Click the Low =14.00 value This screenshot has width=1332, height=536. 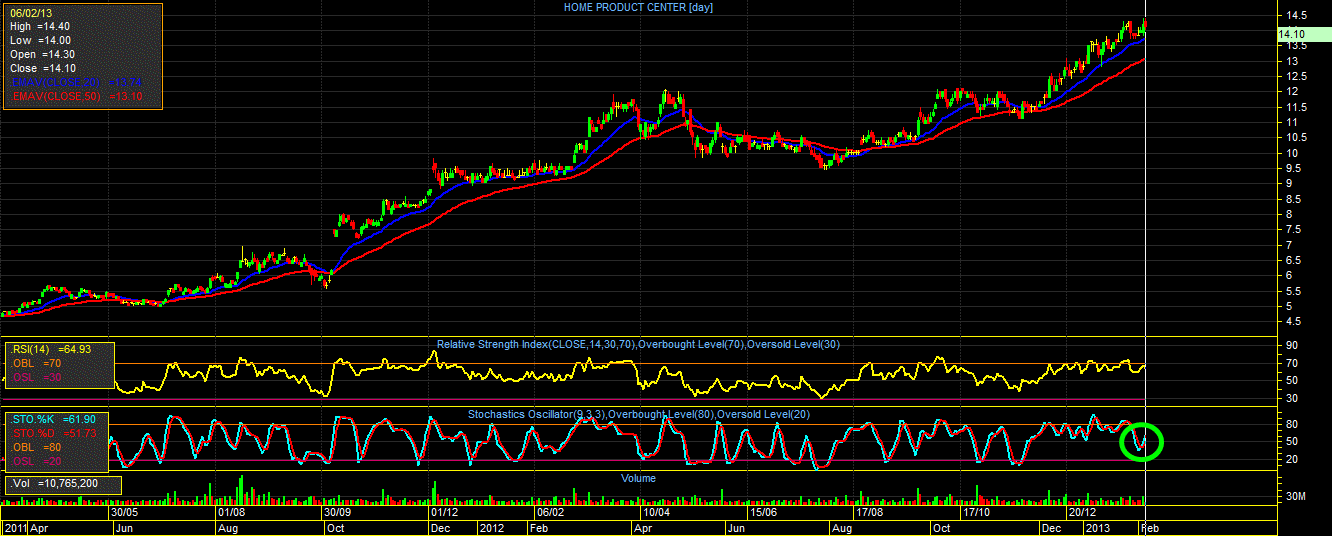(x=40, y=40)
